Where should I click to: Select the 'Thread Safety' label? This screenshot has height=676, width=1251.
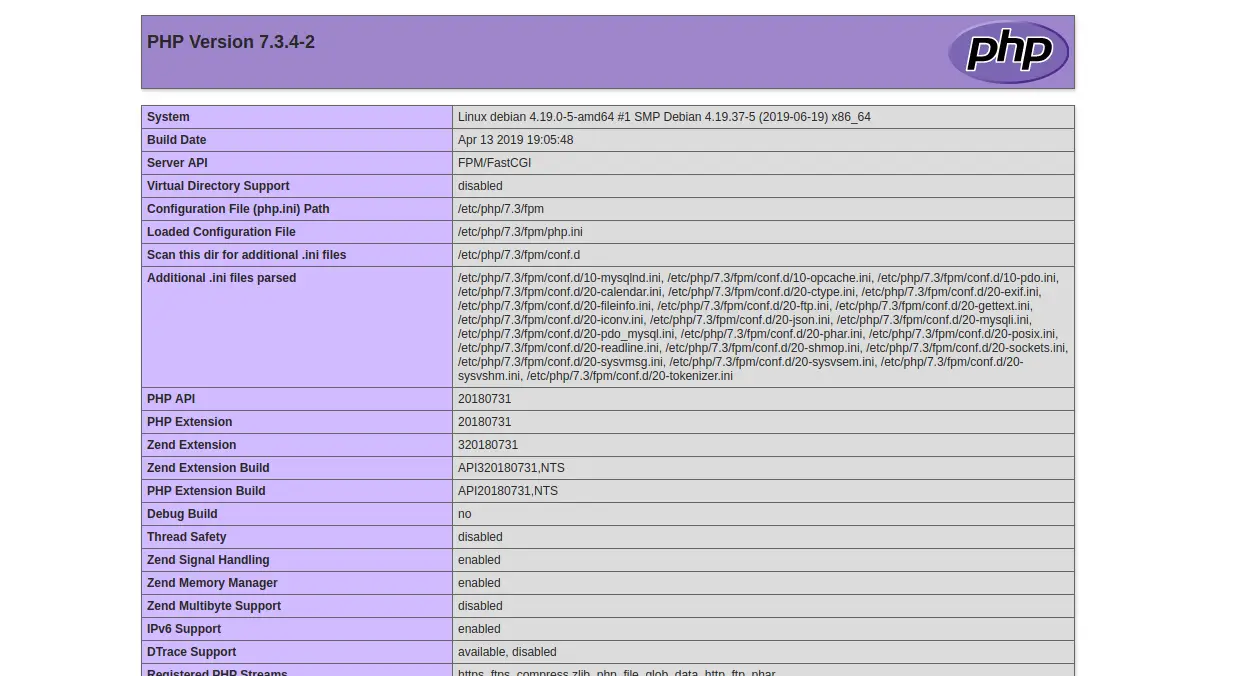(186, 537)
